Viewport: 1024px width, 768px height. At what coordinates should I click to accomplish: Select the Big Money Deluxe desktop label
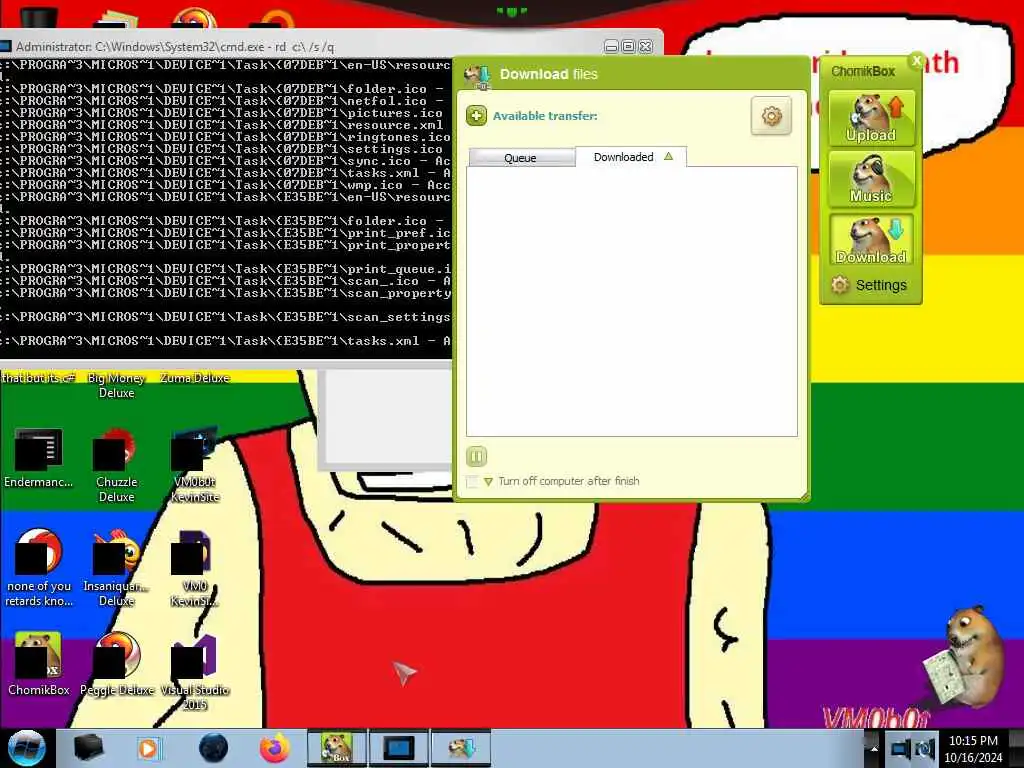point(116,385)
